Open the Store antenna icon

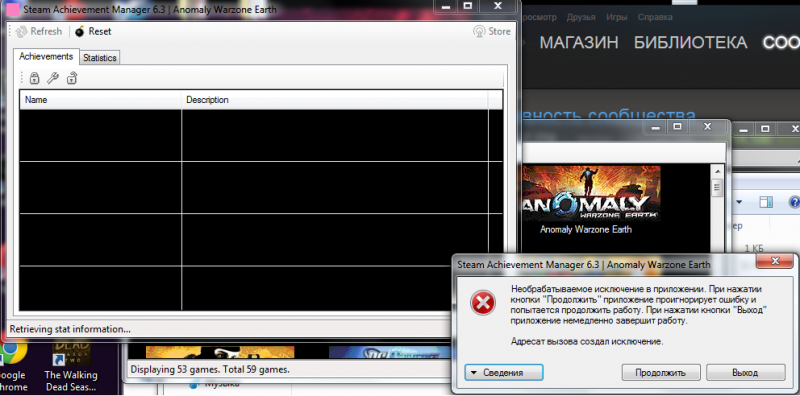479,32
